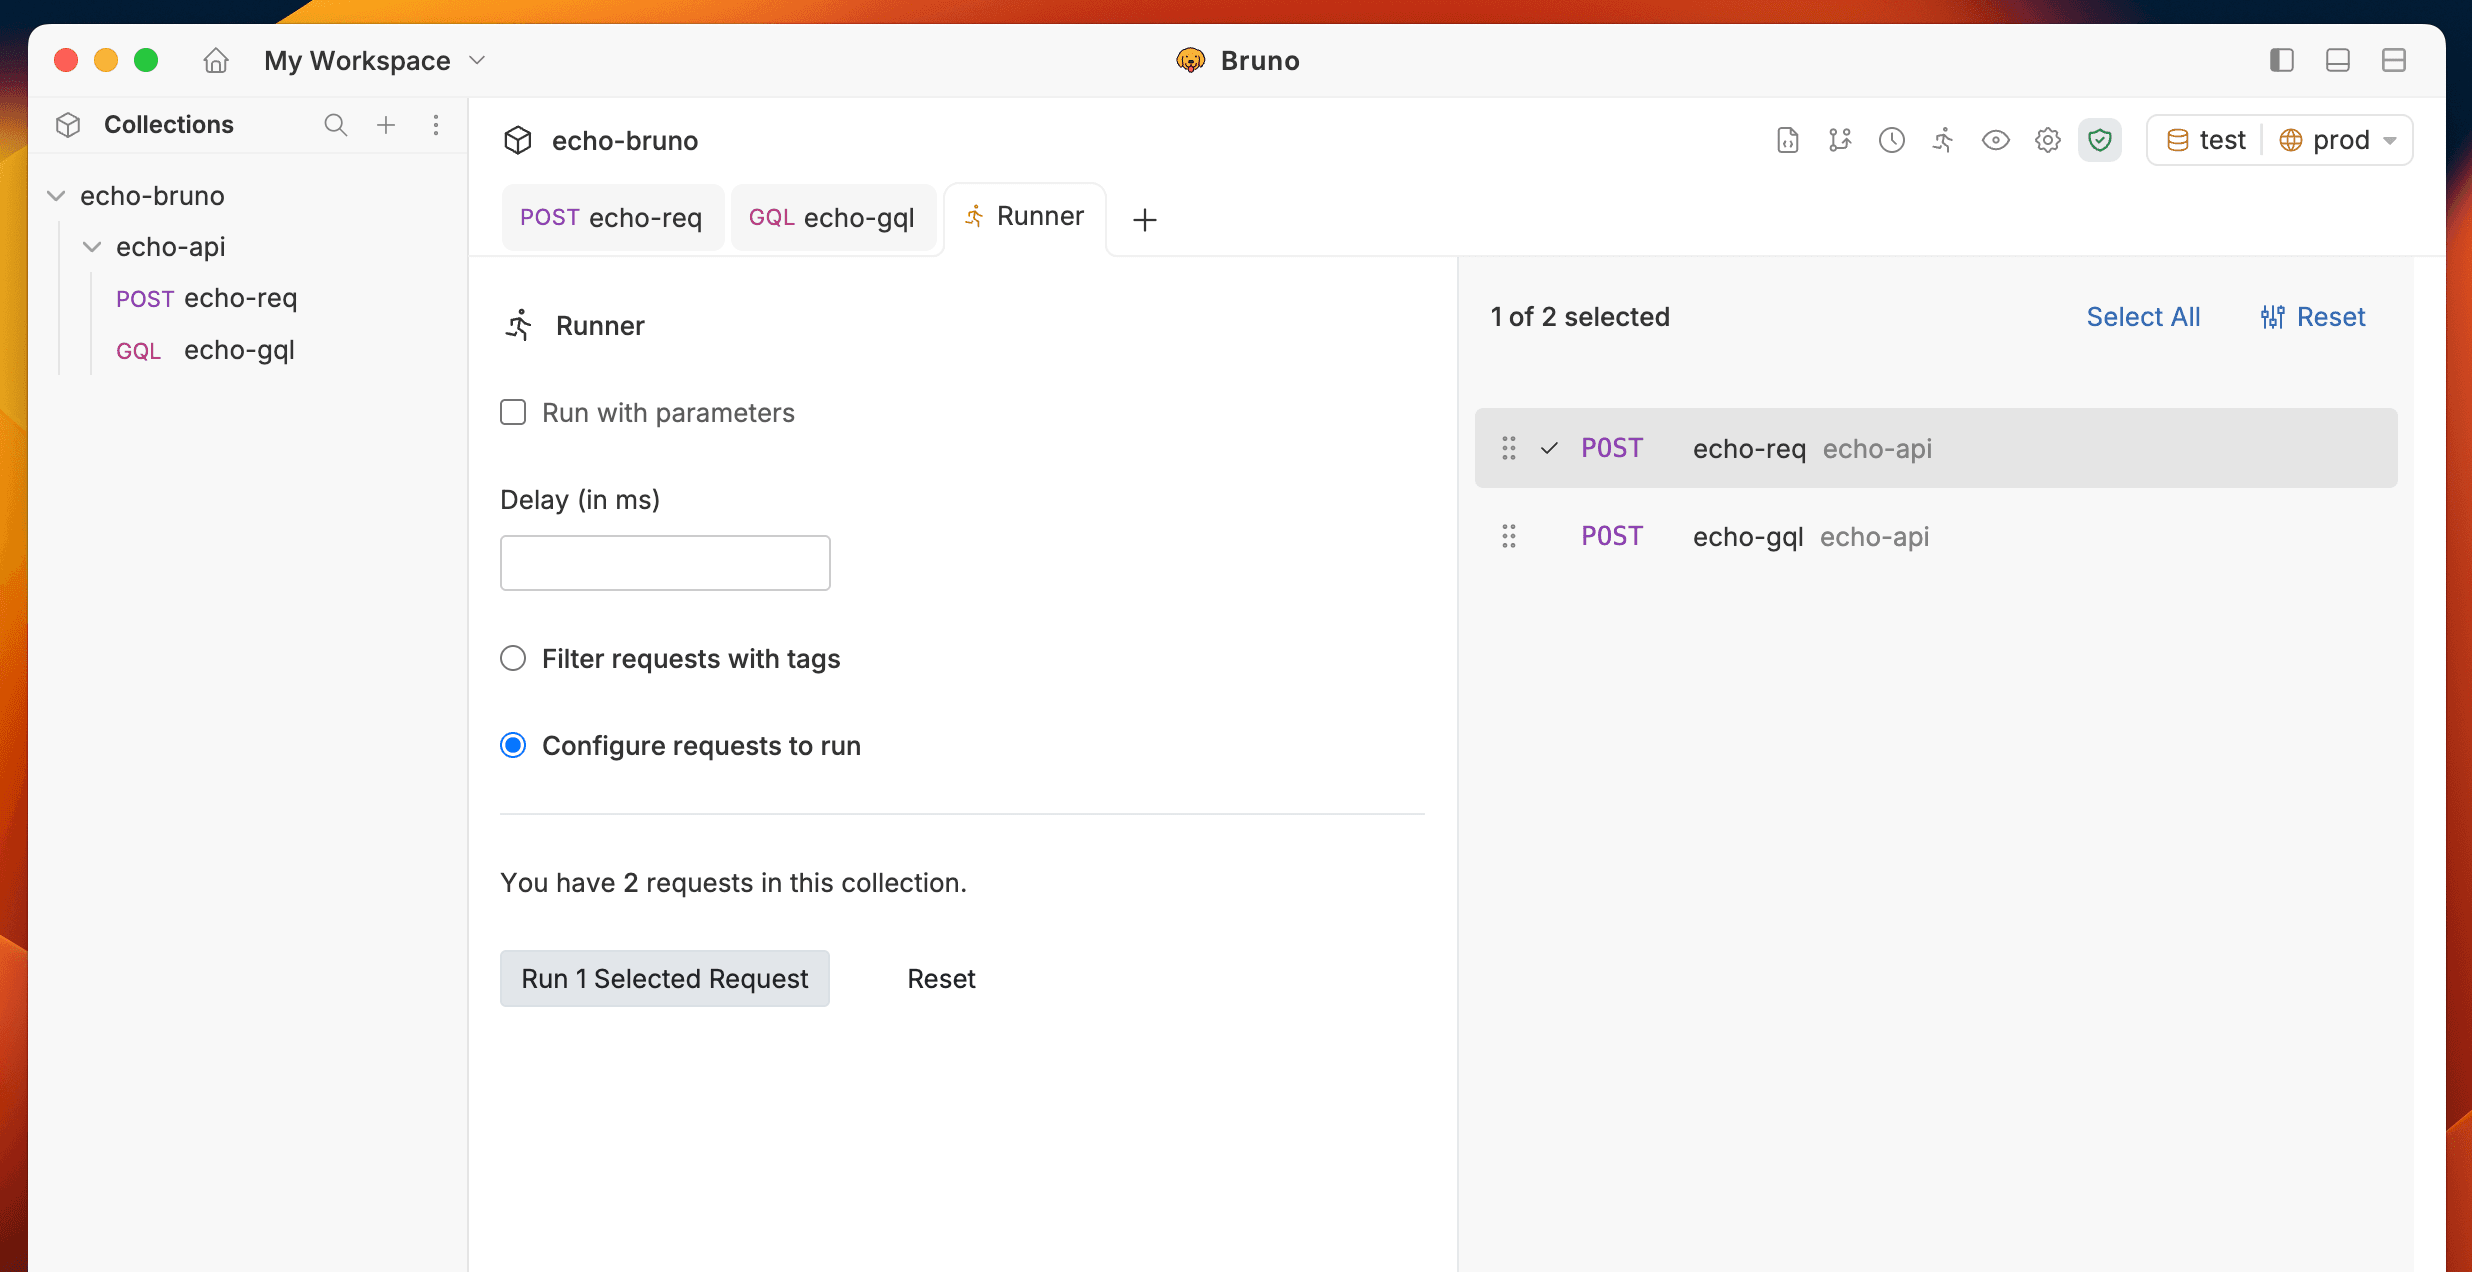Open collection settings gear icon
The width and height of the screenshot is (2472, 1272).
click(x=2047, y=140)
